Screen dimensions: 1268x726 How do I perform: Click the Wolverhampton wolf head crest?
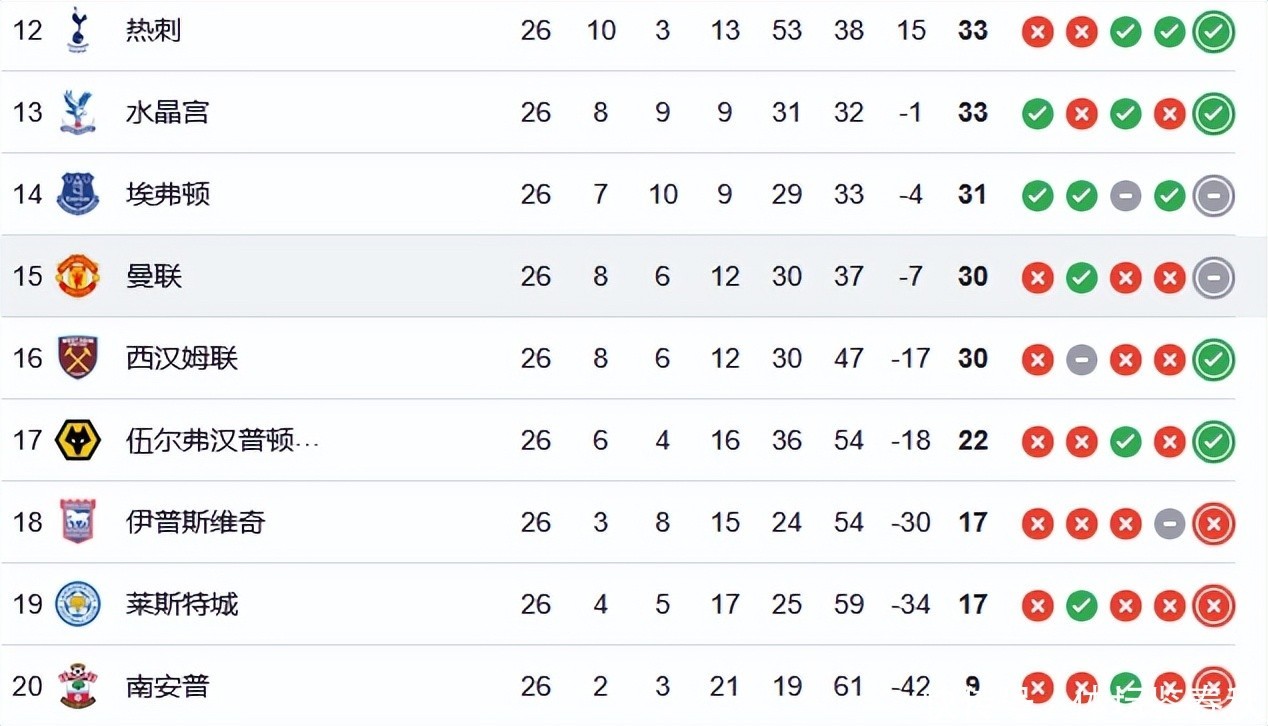pyautogui.click(x=78, y=440)
